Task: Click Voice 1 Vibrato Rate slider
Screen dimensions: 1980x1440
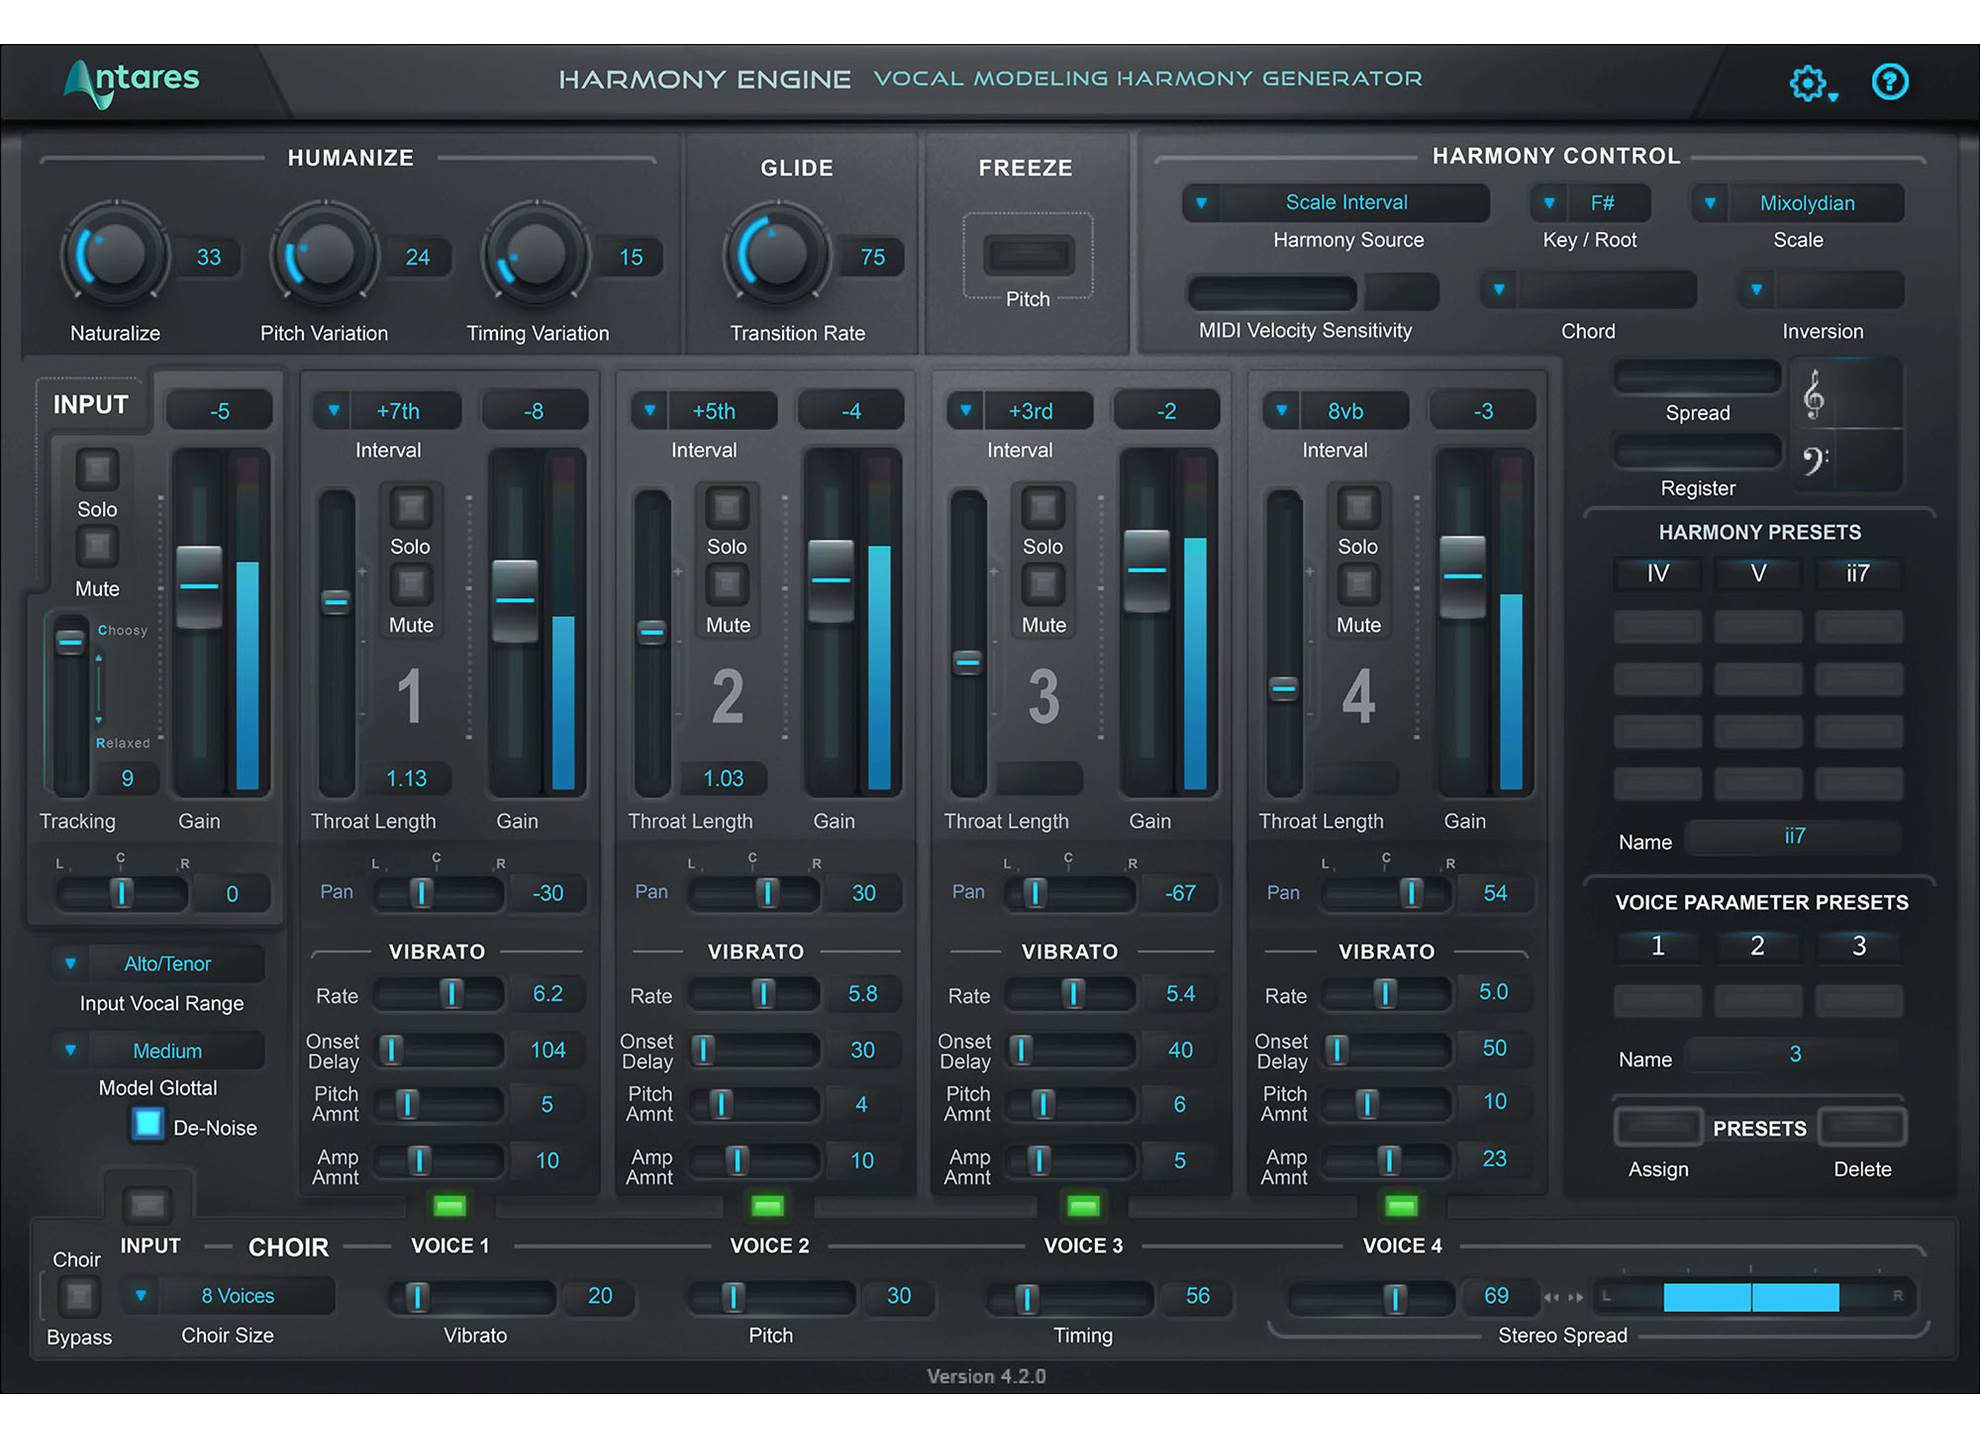Action: (x=438, y=993)
